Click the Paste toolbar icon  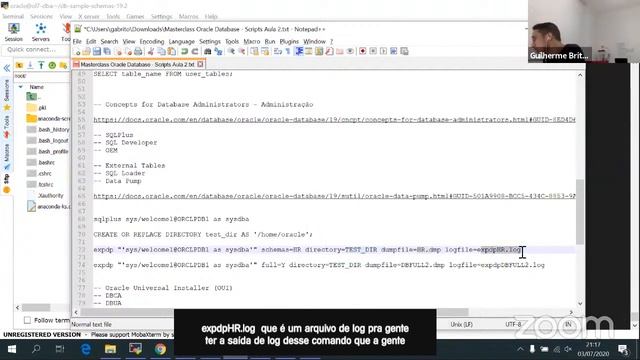click(x=172, y=51)
